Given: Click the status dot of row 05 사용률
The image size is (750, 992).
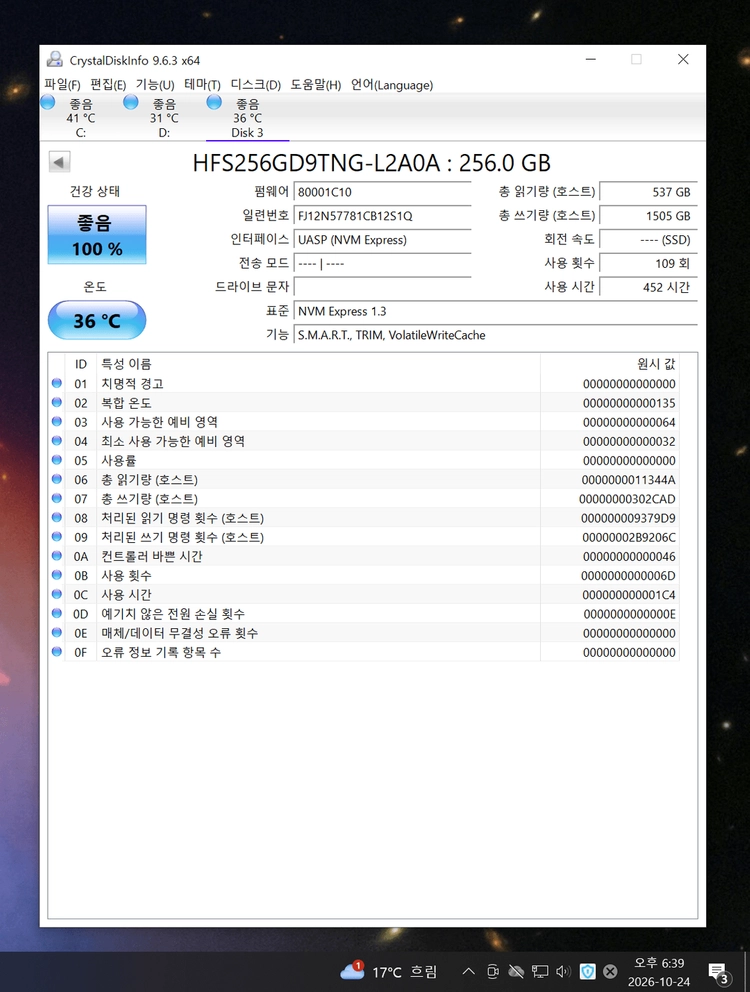Looking at the screenshot, I should click(x=57, y=460).
